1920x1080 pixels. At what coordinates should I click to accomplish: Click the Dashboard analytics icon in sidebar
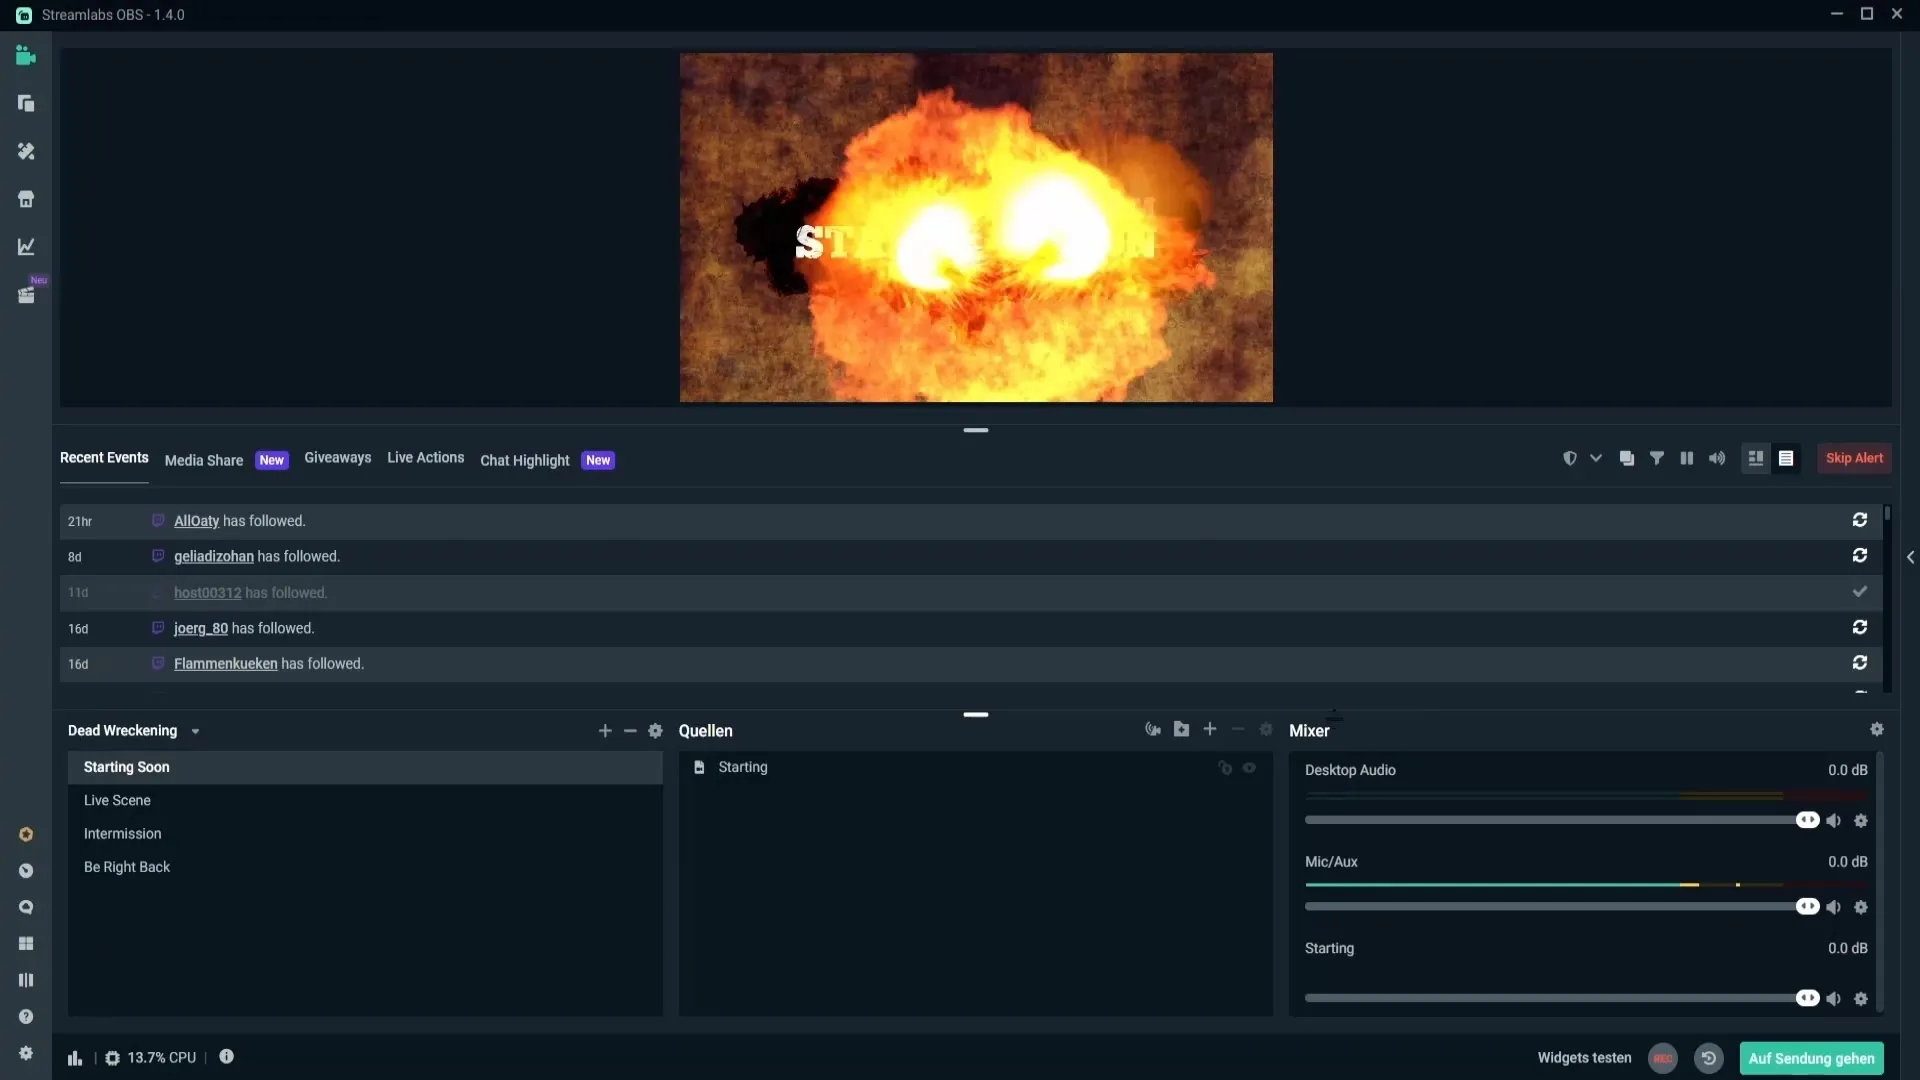tap(25, 247)
